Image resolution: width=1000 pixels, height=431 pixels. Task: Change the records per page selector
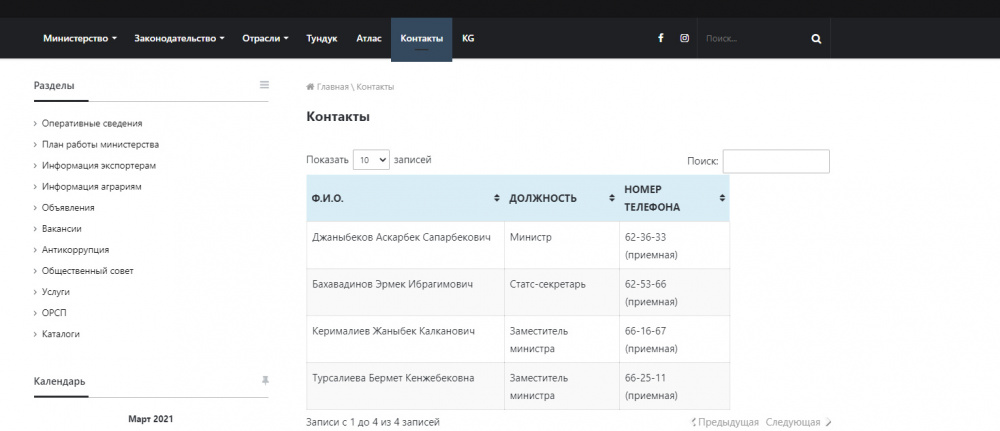point(371,160)
